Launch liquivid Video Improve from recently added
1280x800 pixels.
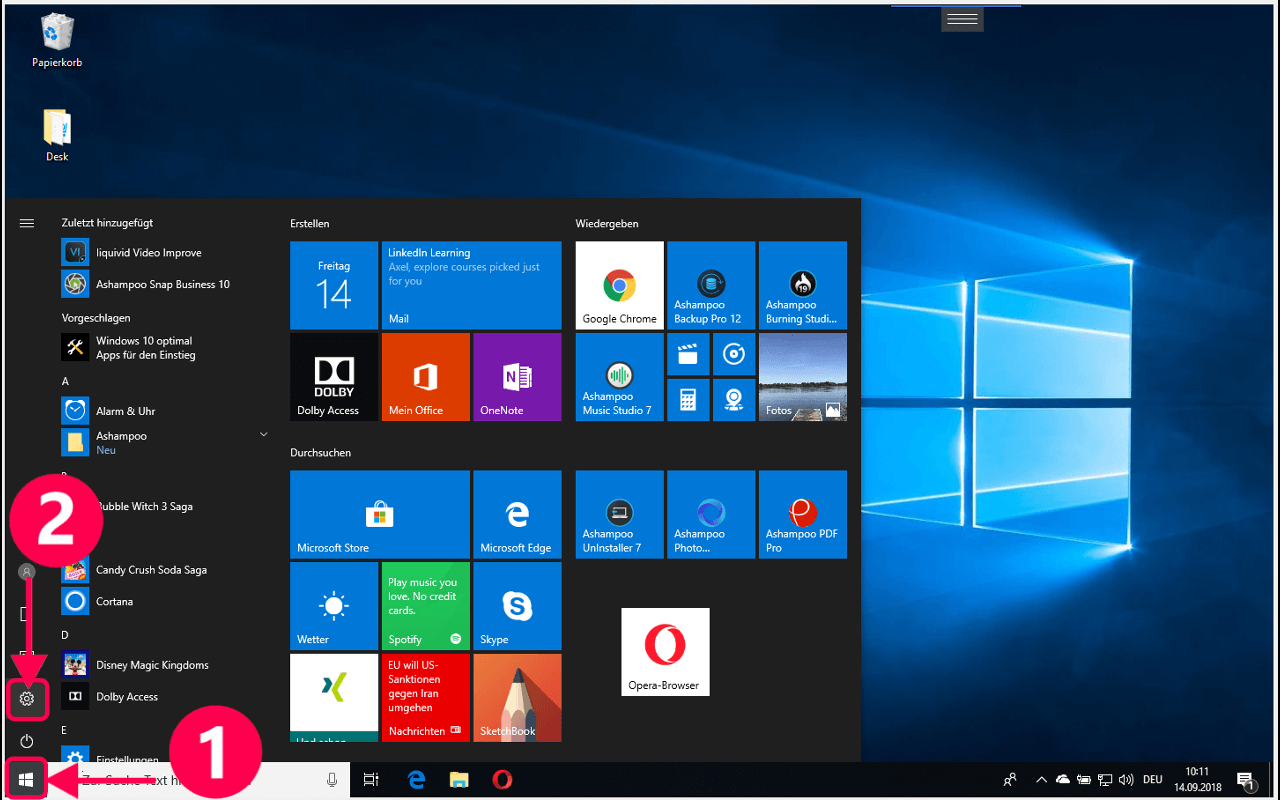[166, 253]
